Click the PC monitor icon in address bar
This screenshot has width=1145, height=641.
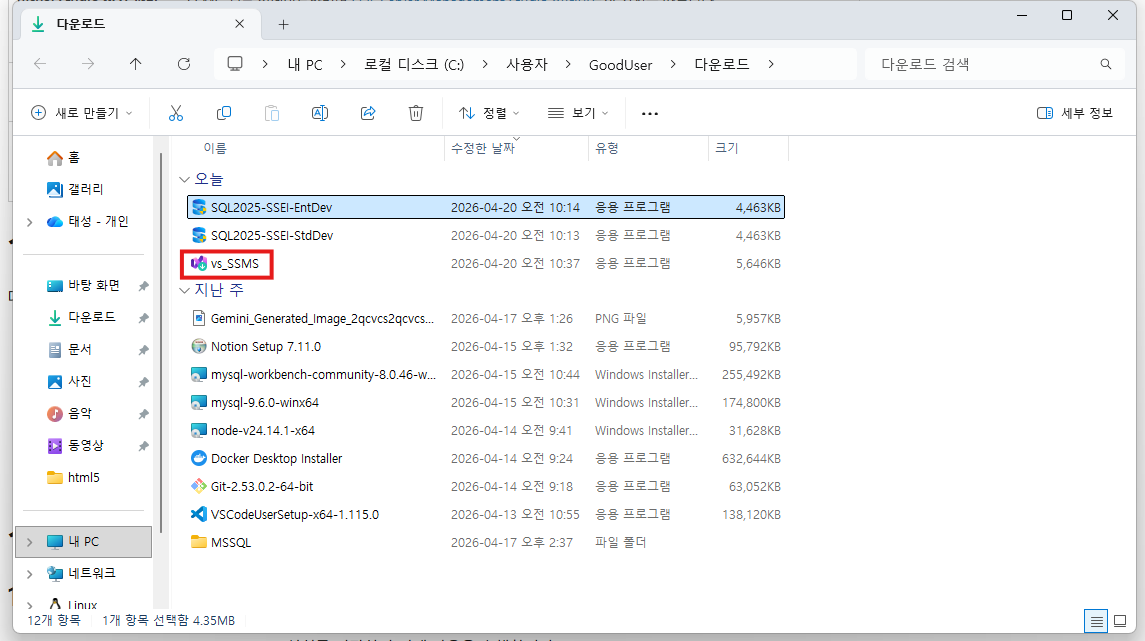pyautogui.click(x=235, y=64)
